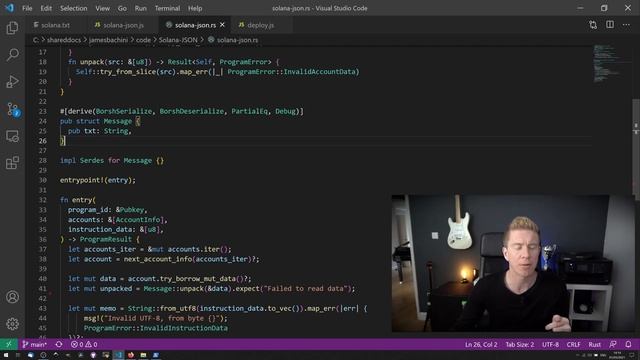640x360 pixels.
Task: Click on 'pub struct Message {' line
Action: click(100, 121)
